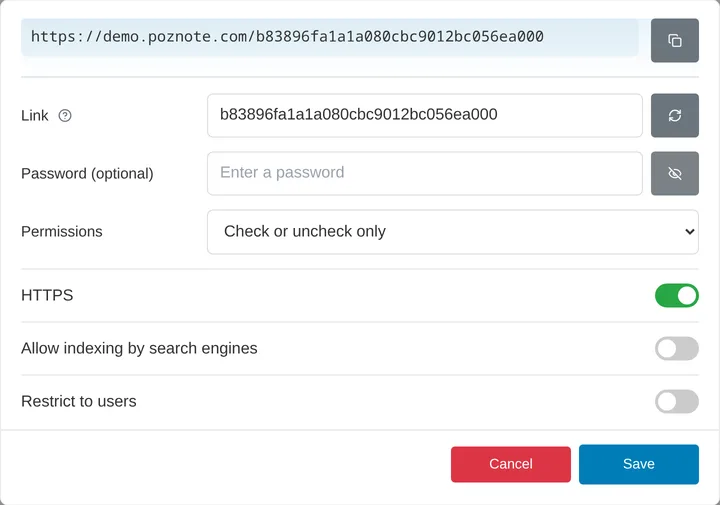Disable the HTTPS toggle

pos(676,295)
